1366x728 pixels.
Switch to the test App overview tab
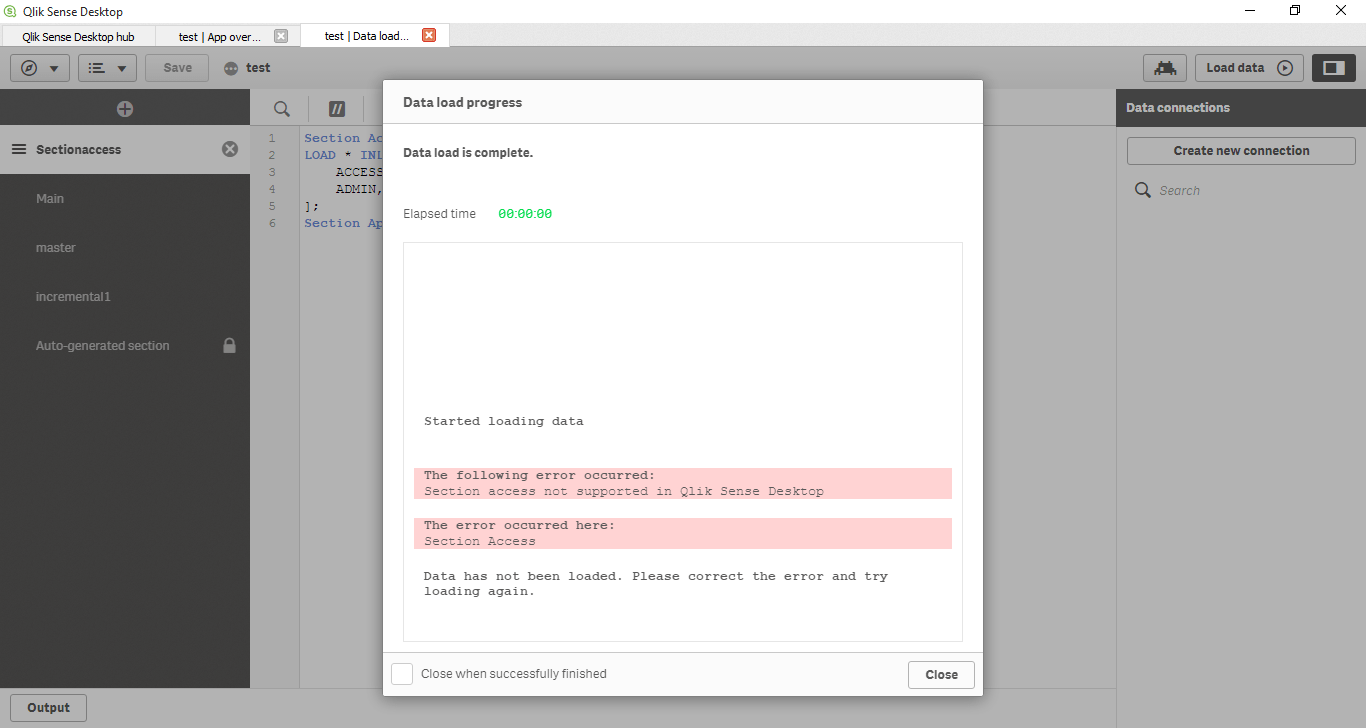pyautogui.click(x=220, y=36)
